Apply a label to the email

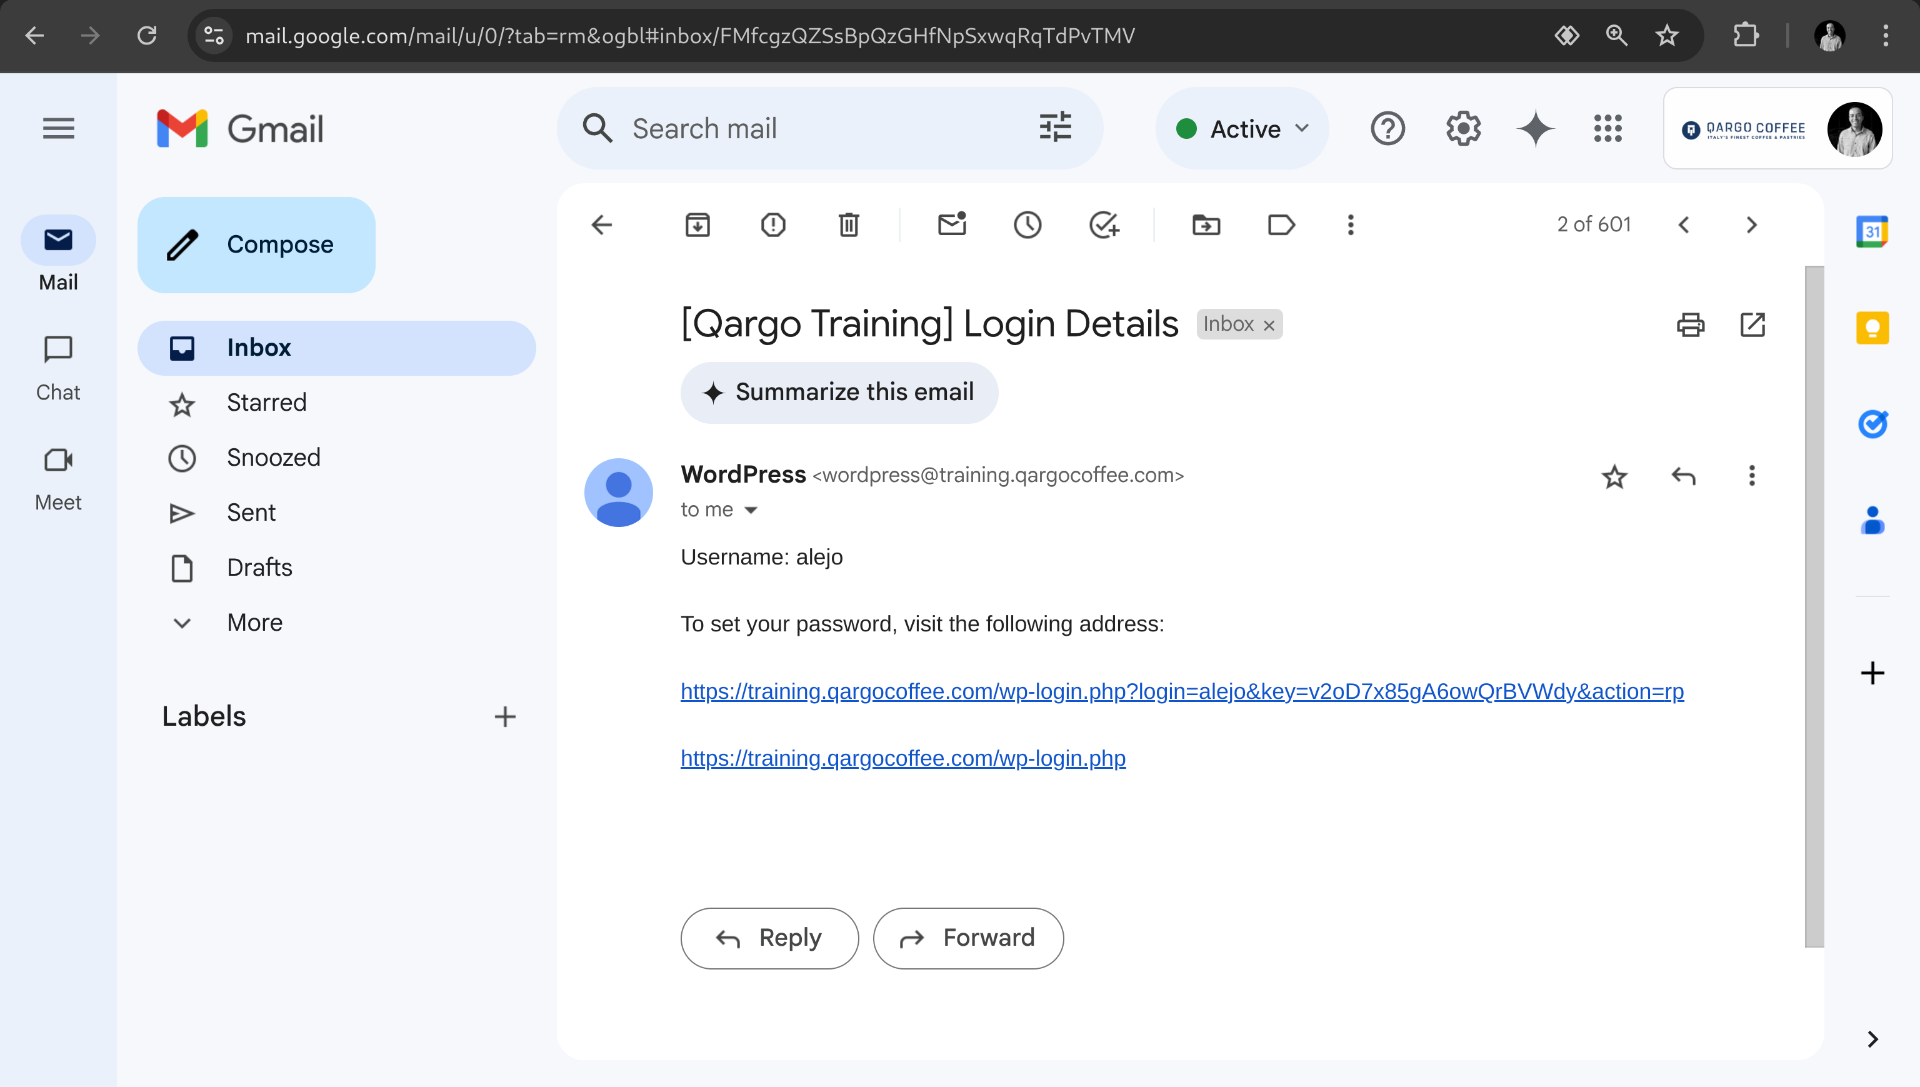pos(1282,225)
